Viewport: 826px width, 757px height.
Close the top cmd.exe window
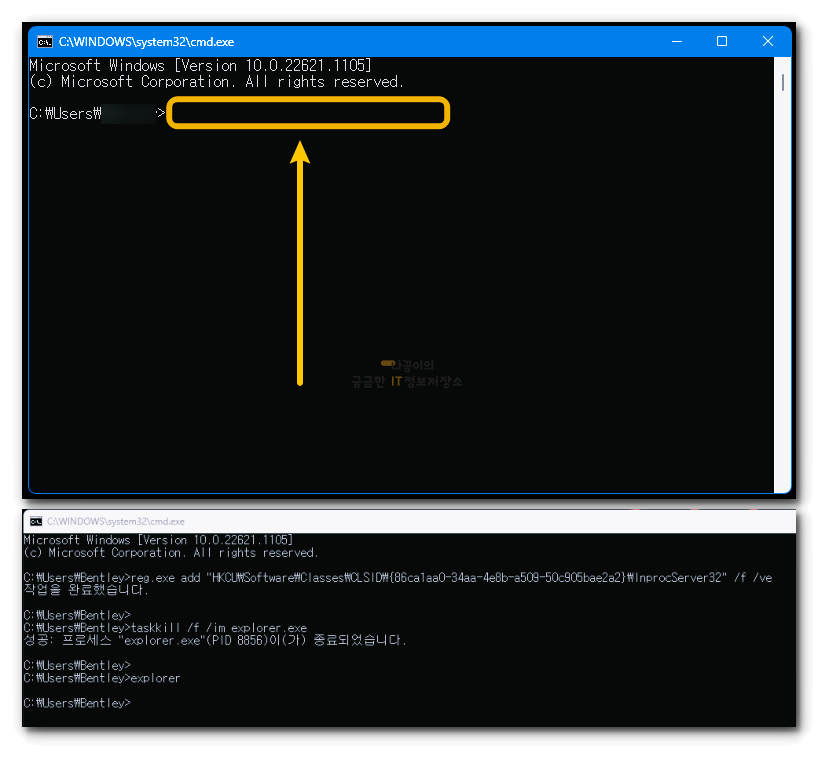tap(768, 41)
